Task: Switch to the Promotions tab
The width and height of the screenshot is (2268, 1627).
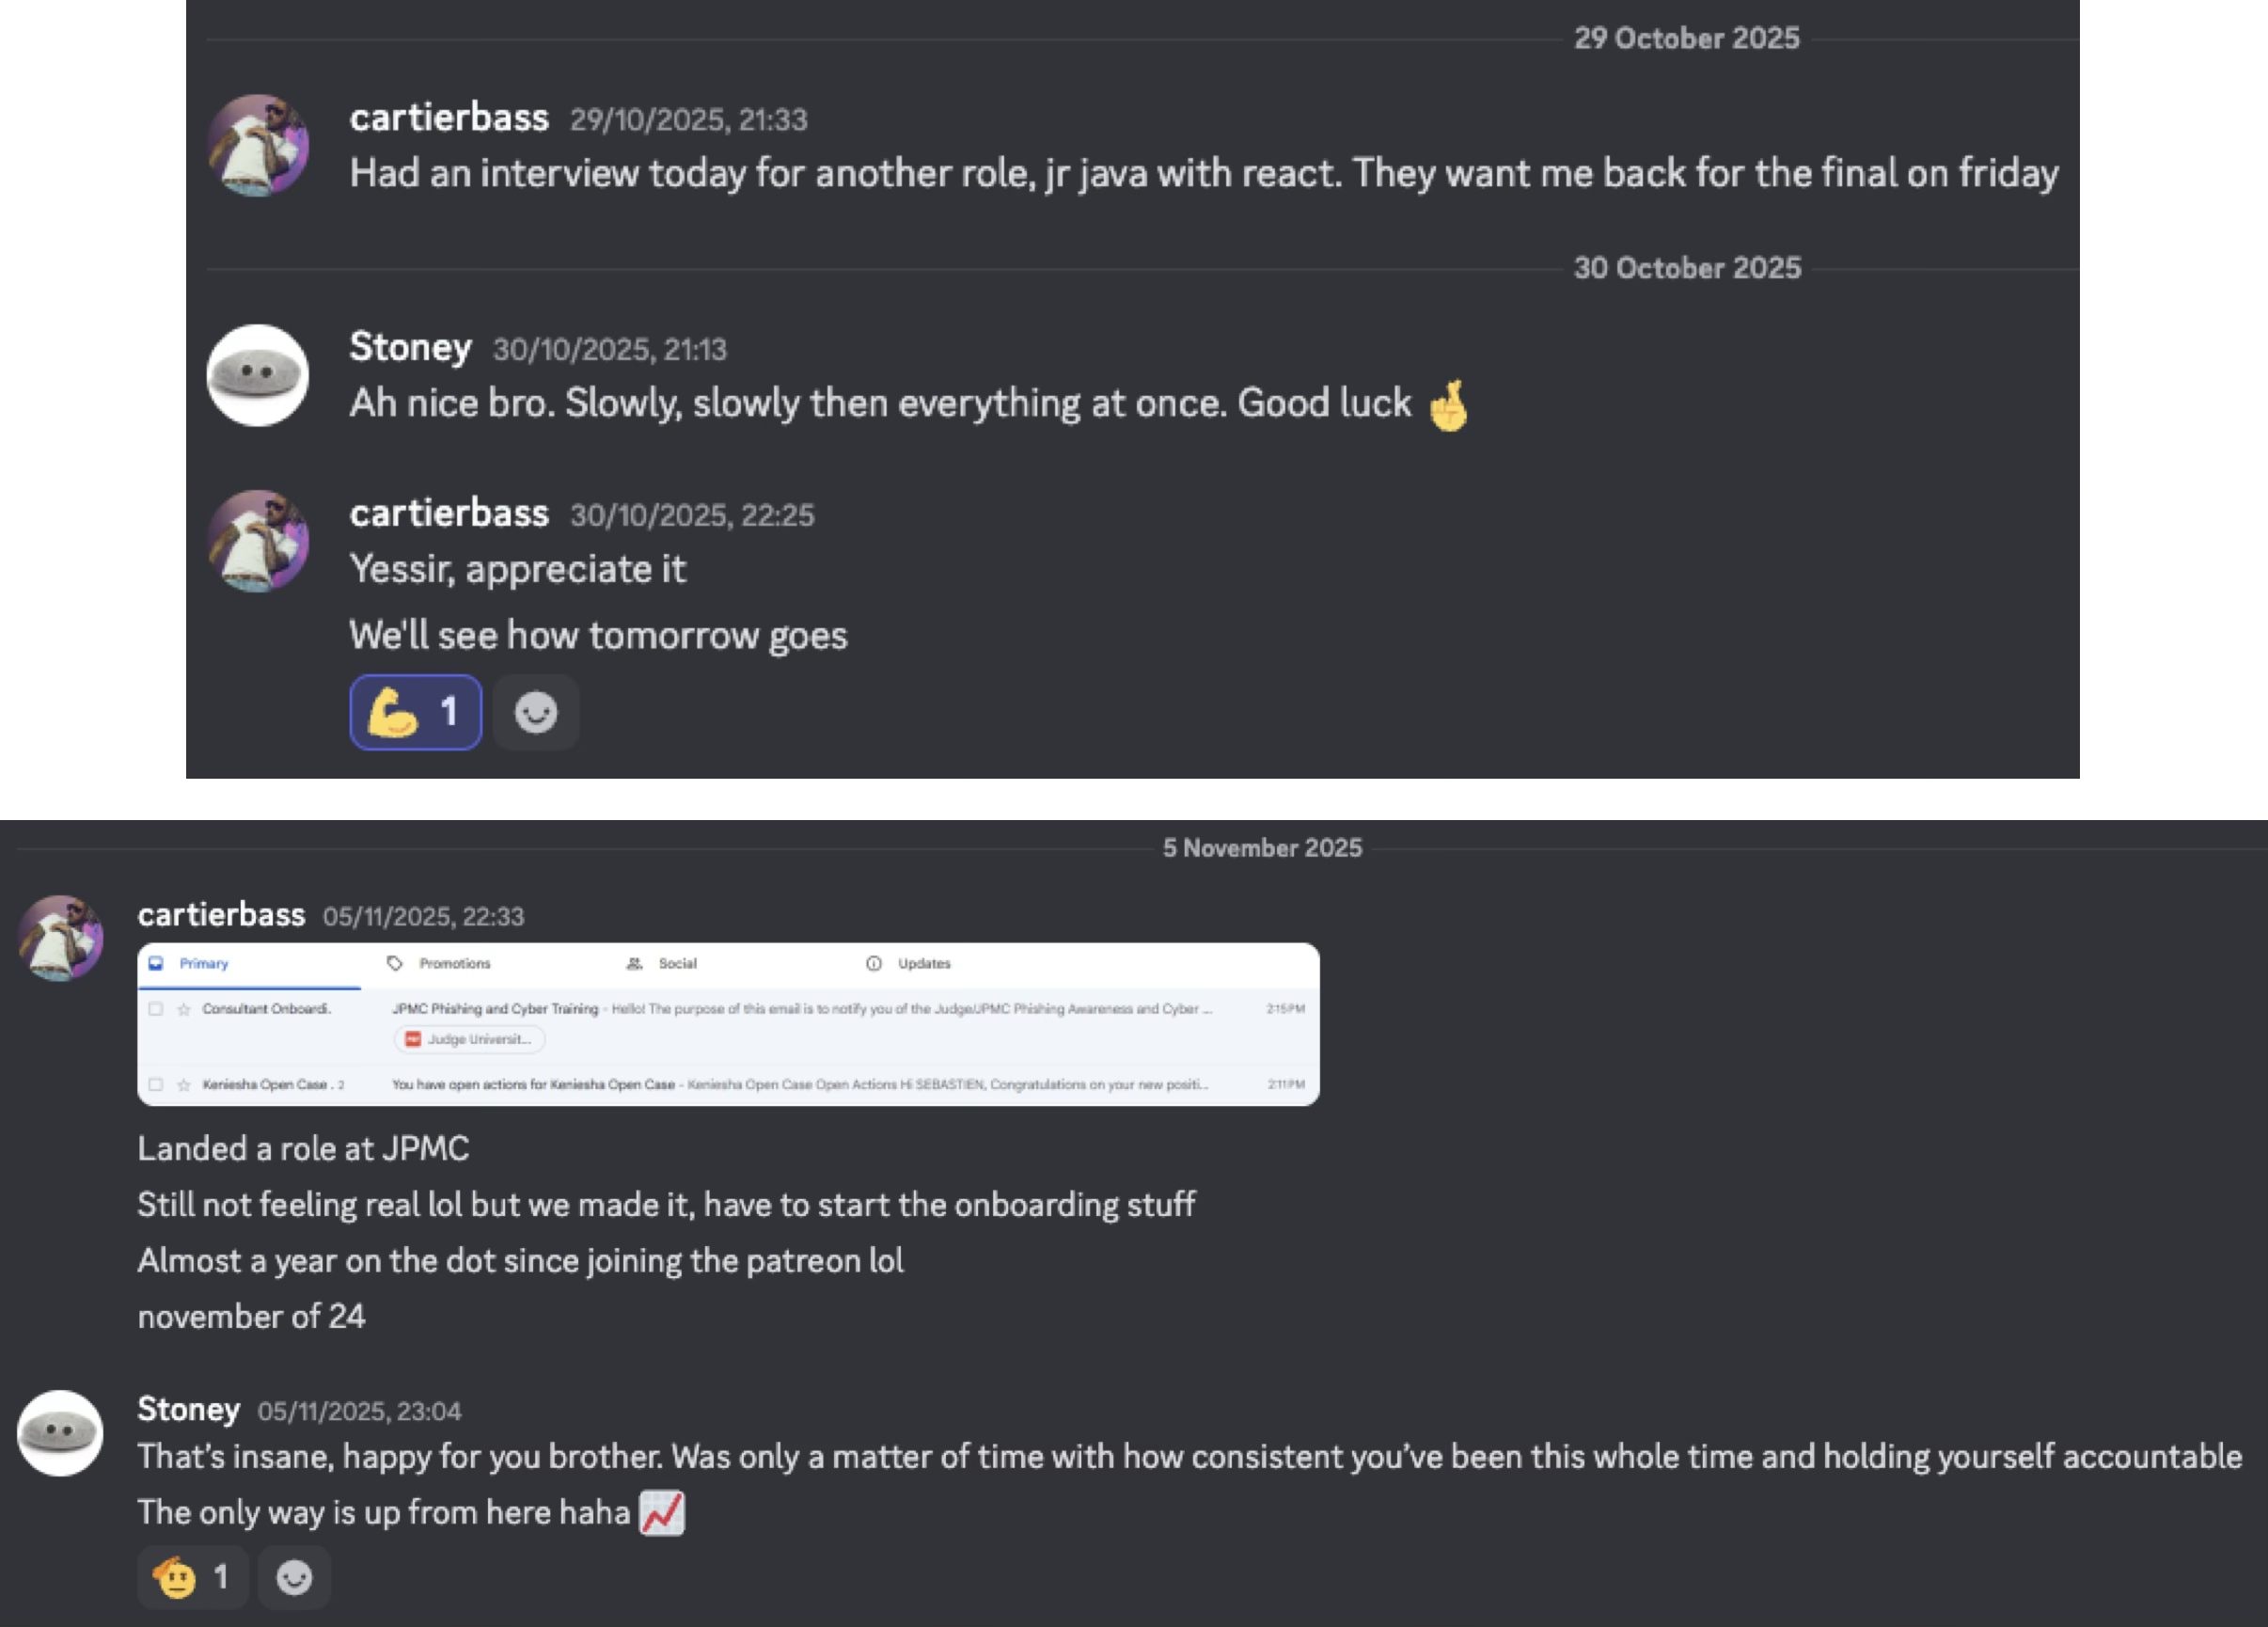Action: (x=453, y=964)
